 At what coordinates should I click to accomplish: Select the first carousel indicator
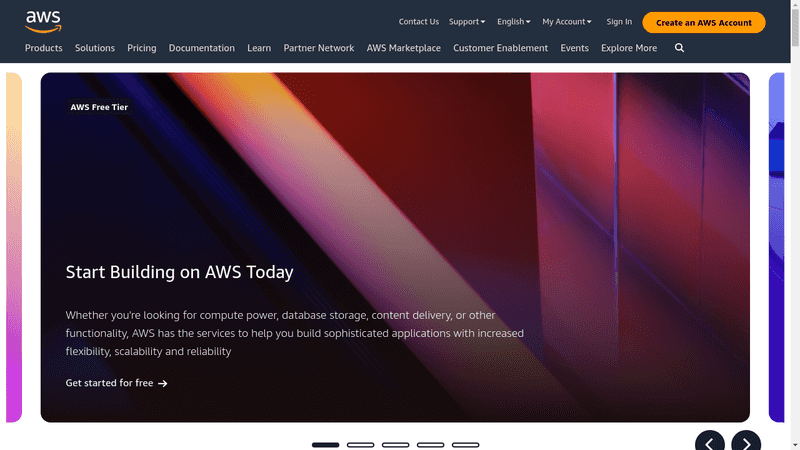pyautogui.click(x=325, y=444)
